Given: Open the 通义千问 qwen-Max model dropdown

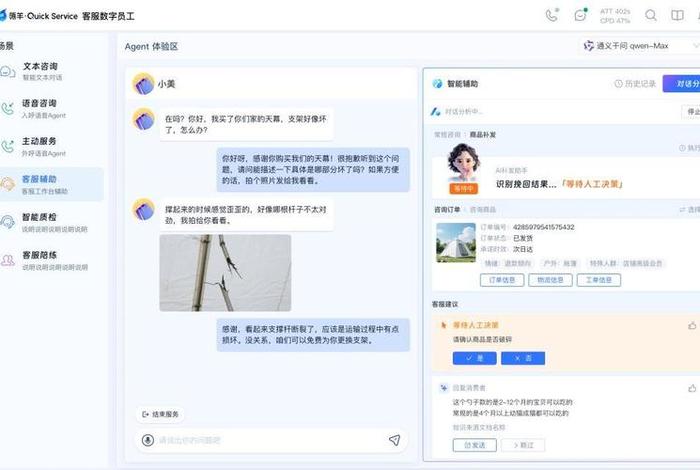Looking at the screenshot, I should (x=641, y=46).
